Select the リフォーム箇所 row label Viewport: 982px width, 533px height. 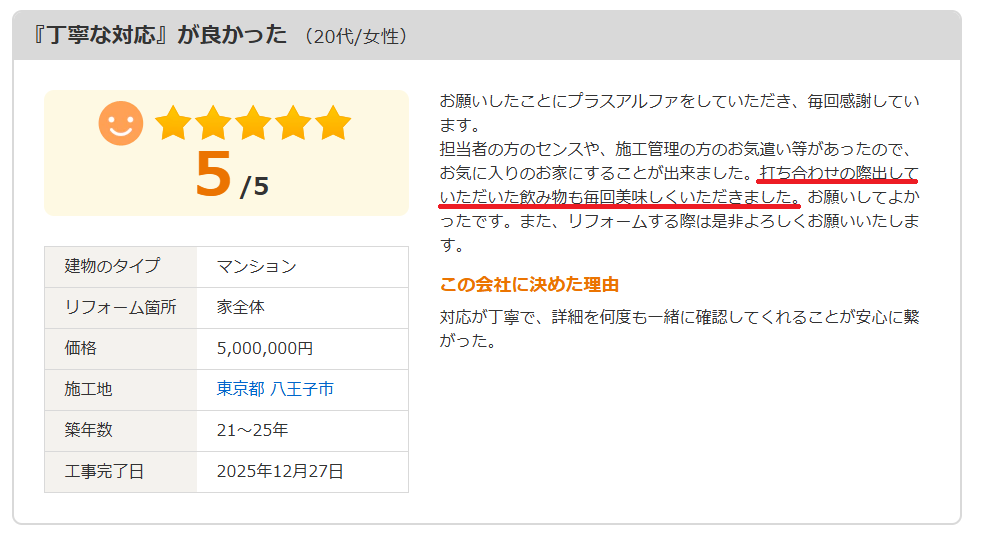120,307
